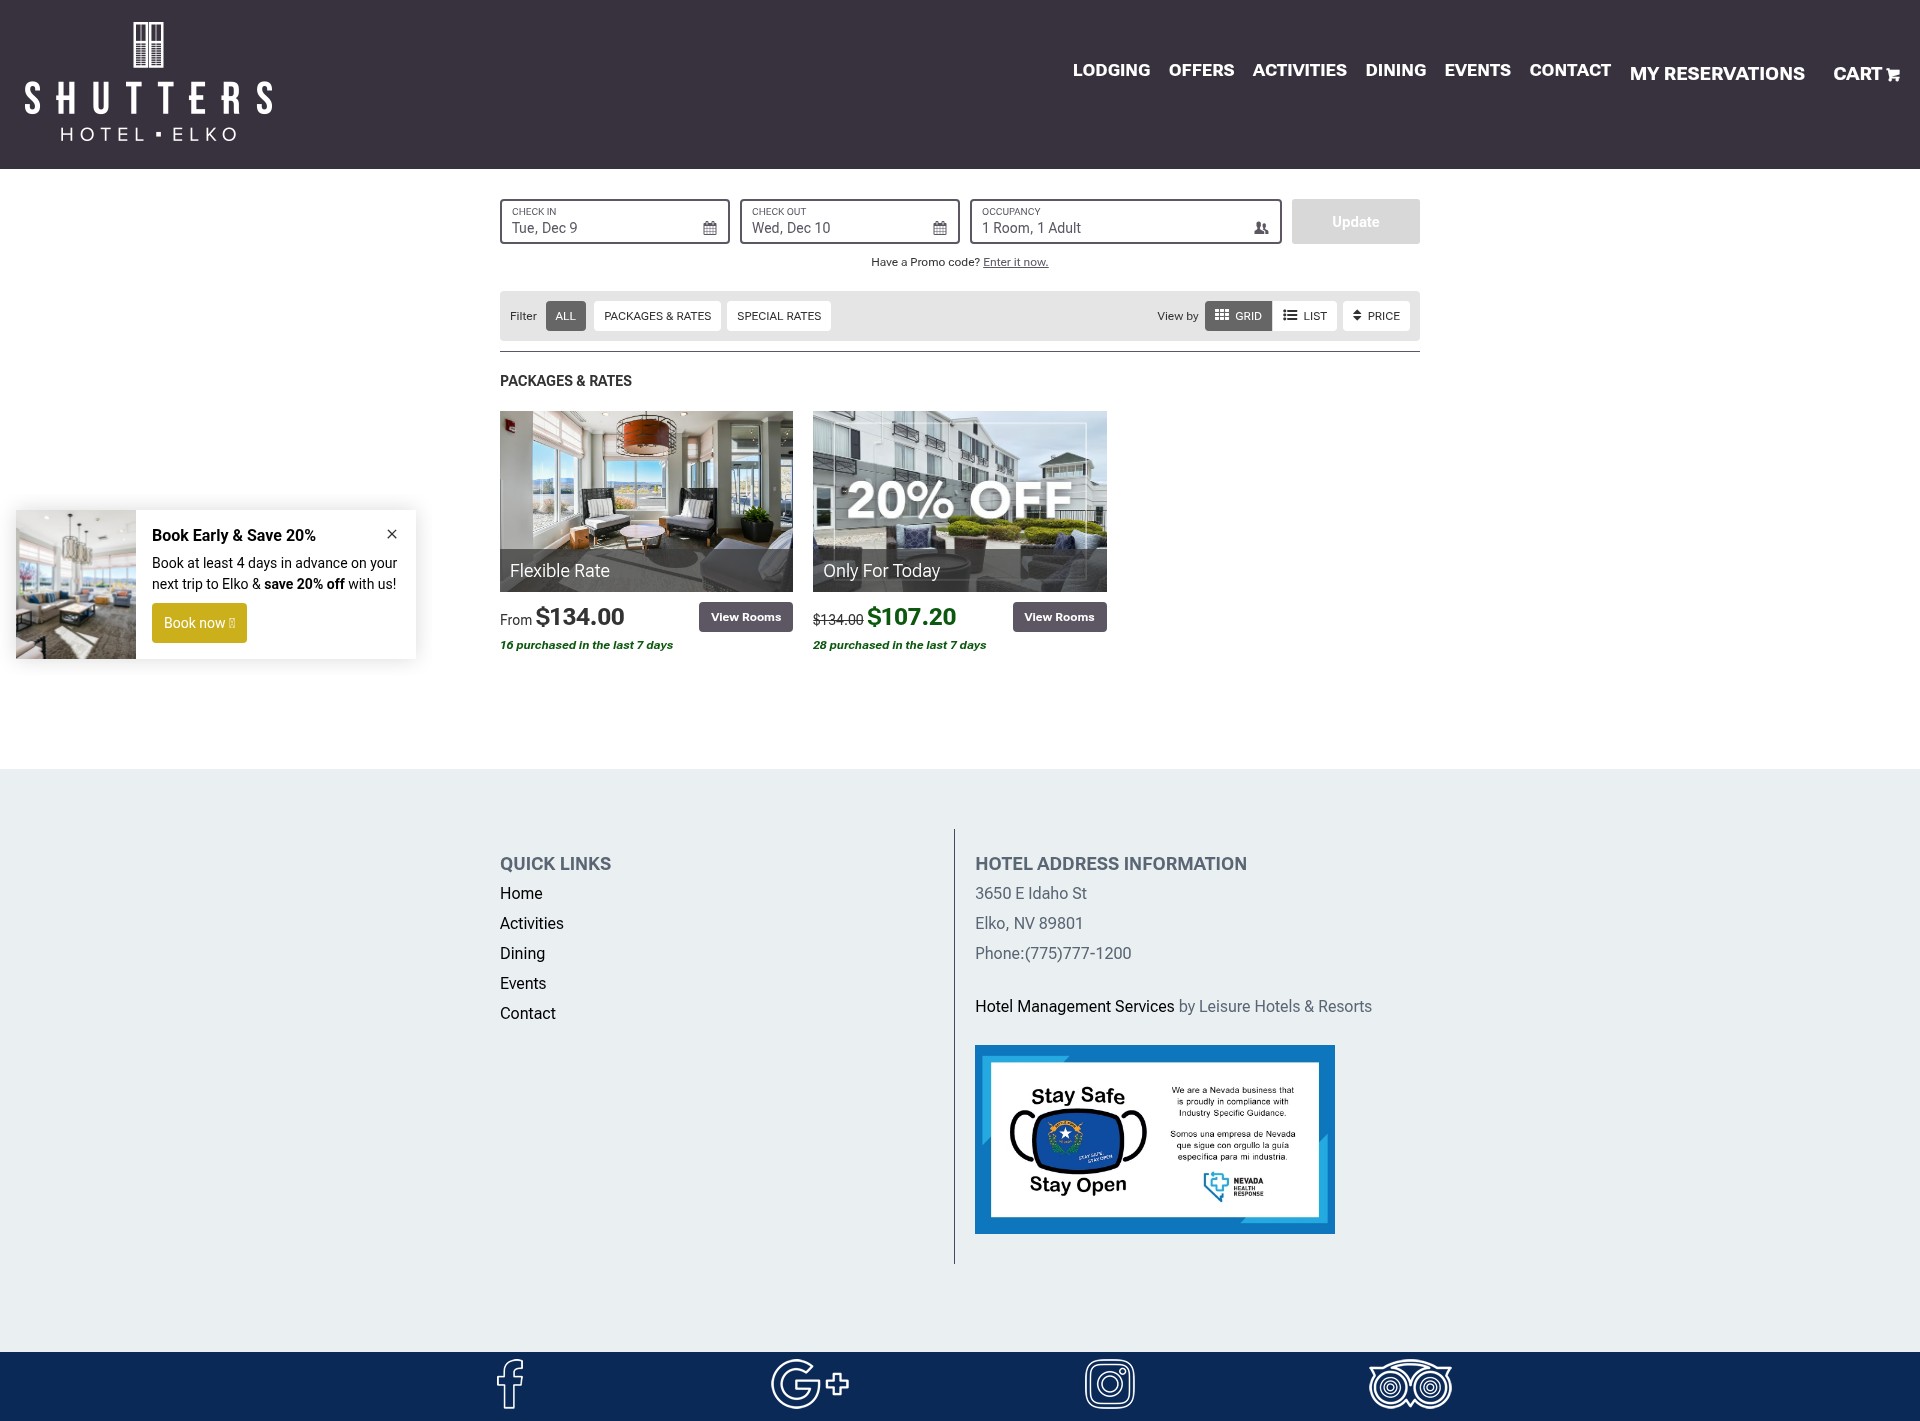This screenshot has height=1421, width=1920.
Task: Open the Flexible Rate room image
Action: coord(646,501)
